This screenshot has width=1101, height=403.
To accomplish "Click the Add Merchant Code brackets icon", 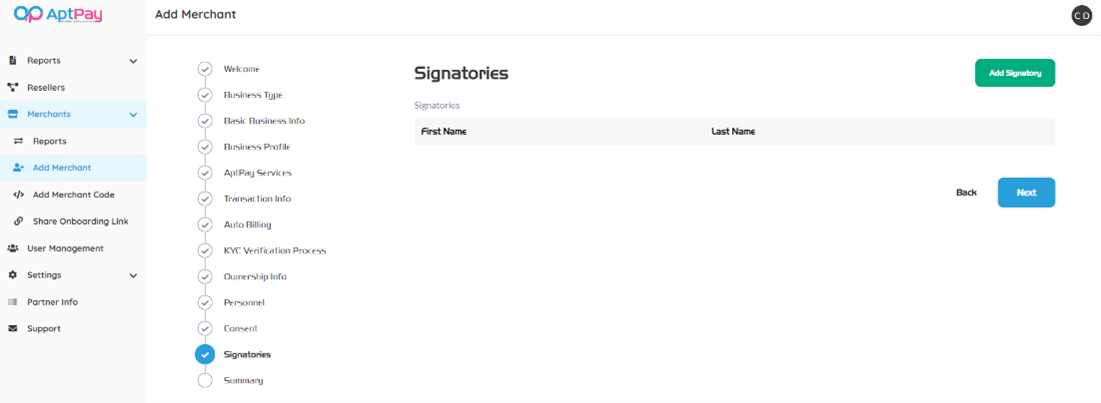I will click(18, 195).
